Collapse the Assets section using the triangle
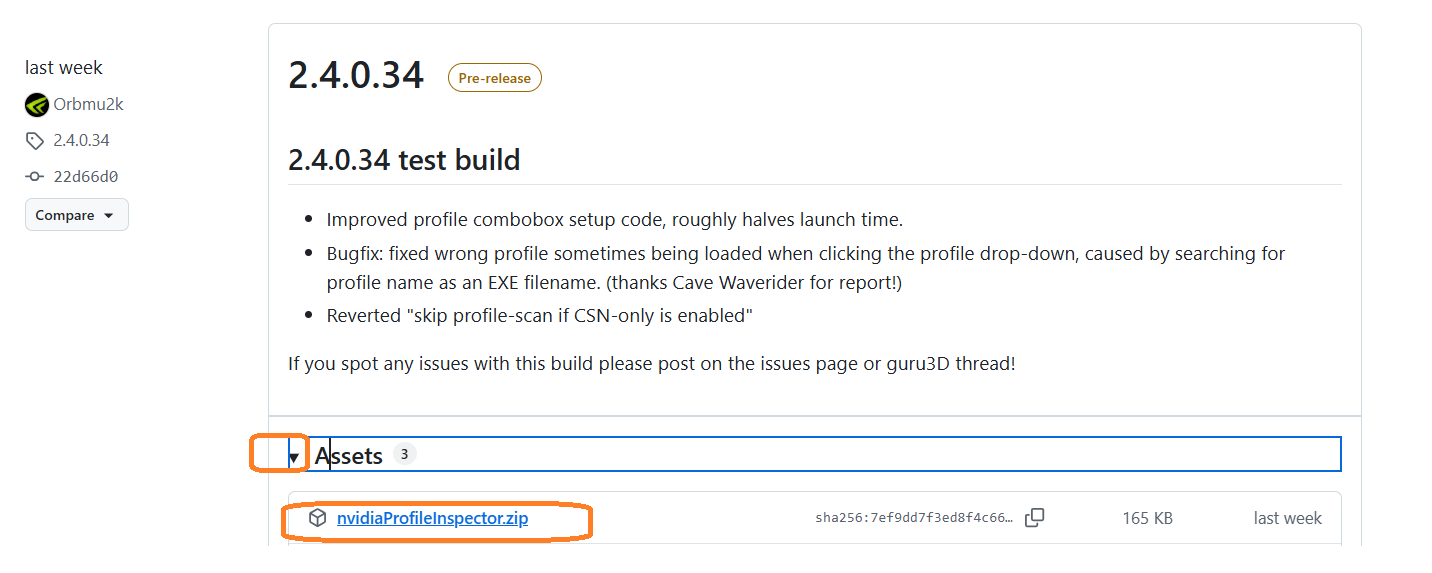The height and width of the screenshot is (573, 1432). click(295, 457)
